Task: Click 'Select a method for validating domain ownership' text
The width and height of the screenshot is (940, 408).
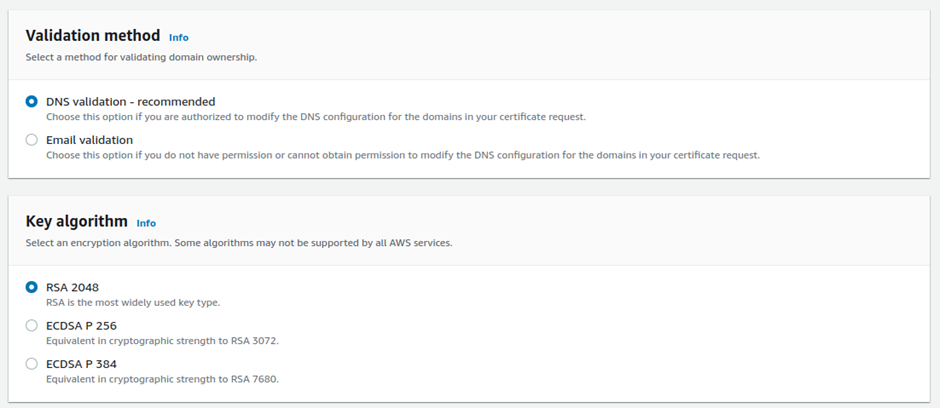Action: coord(141,58)
